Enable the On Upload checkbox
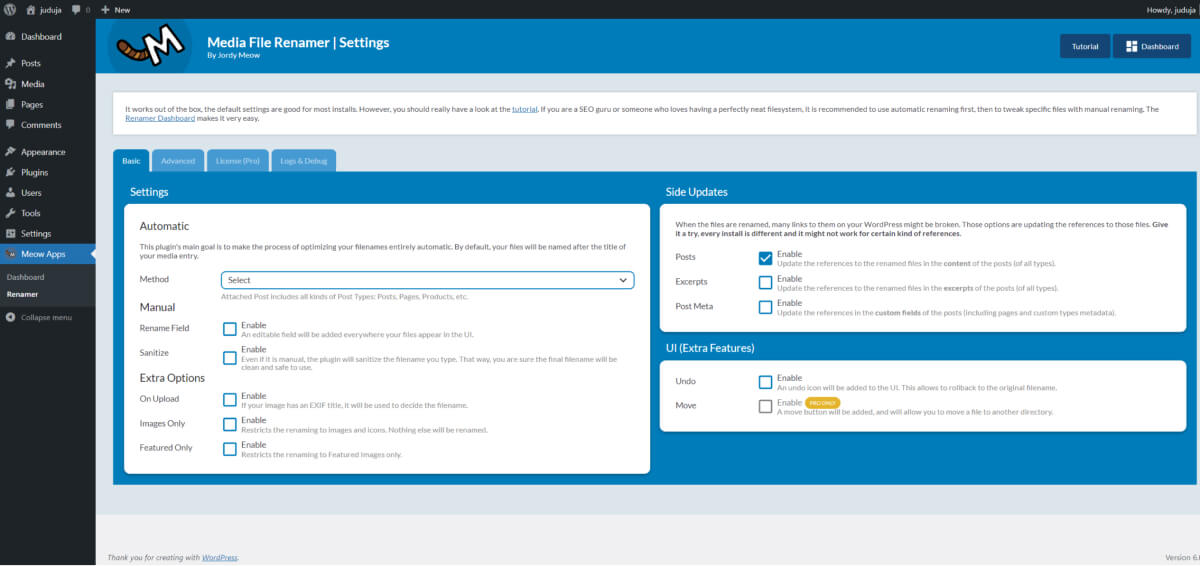The height and width of the screenshot is (566, 1200). pyautogui.click(x=230, y=400)
